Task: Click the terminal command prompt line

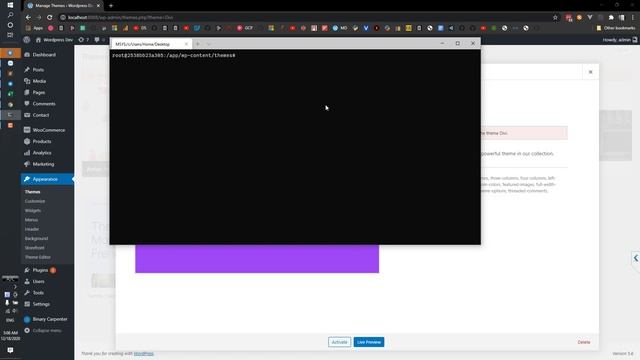Action: point(174,56)
